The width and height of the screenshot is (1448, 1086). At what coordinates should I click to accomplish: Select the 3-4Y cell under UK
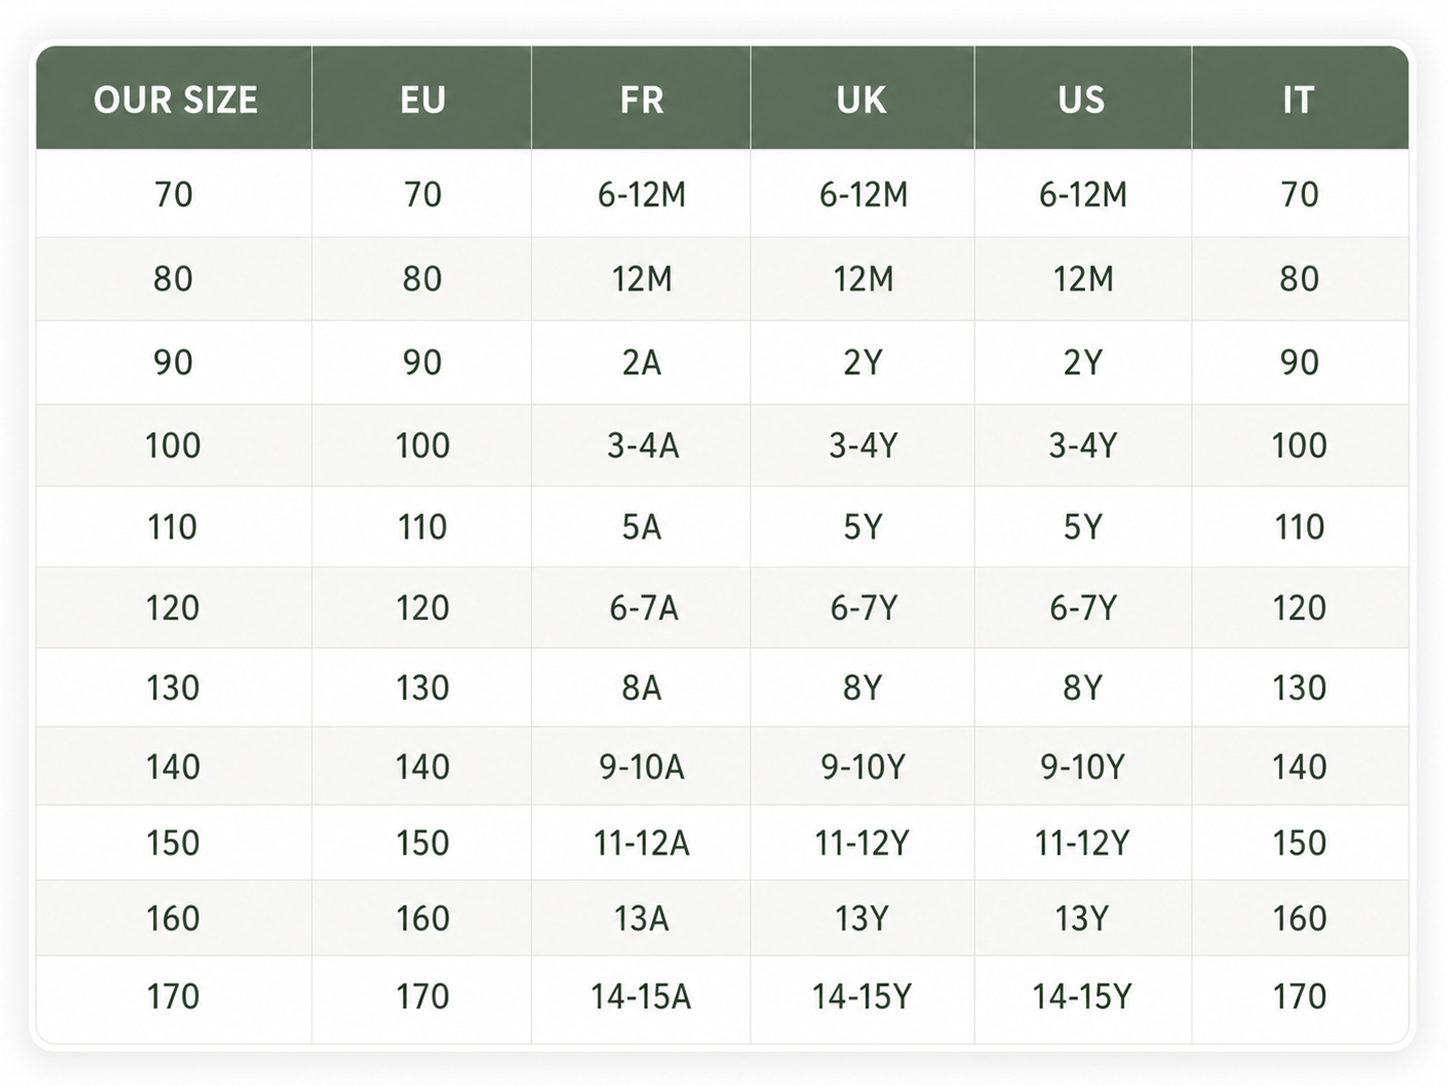[863, 445]
